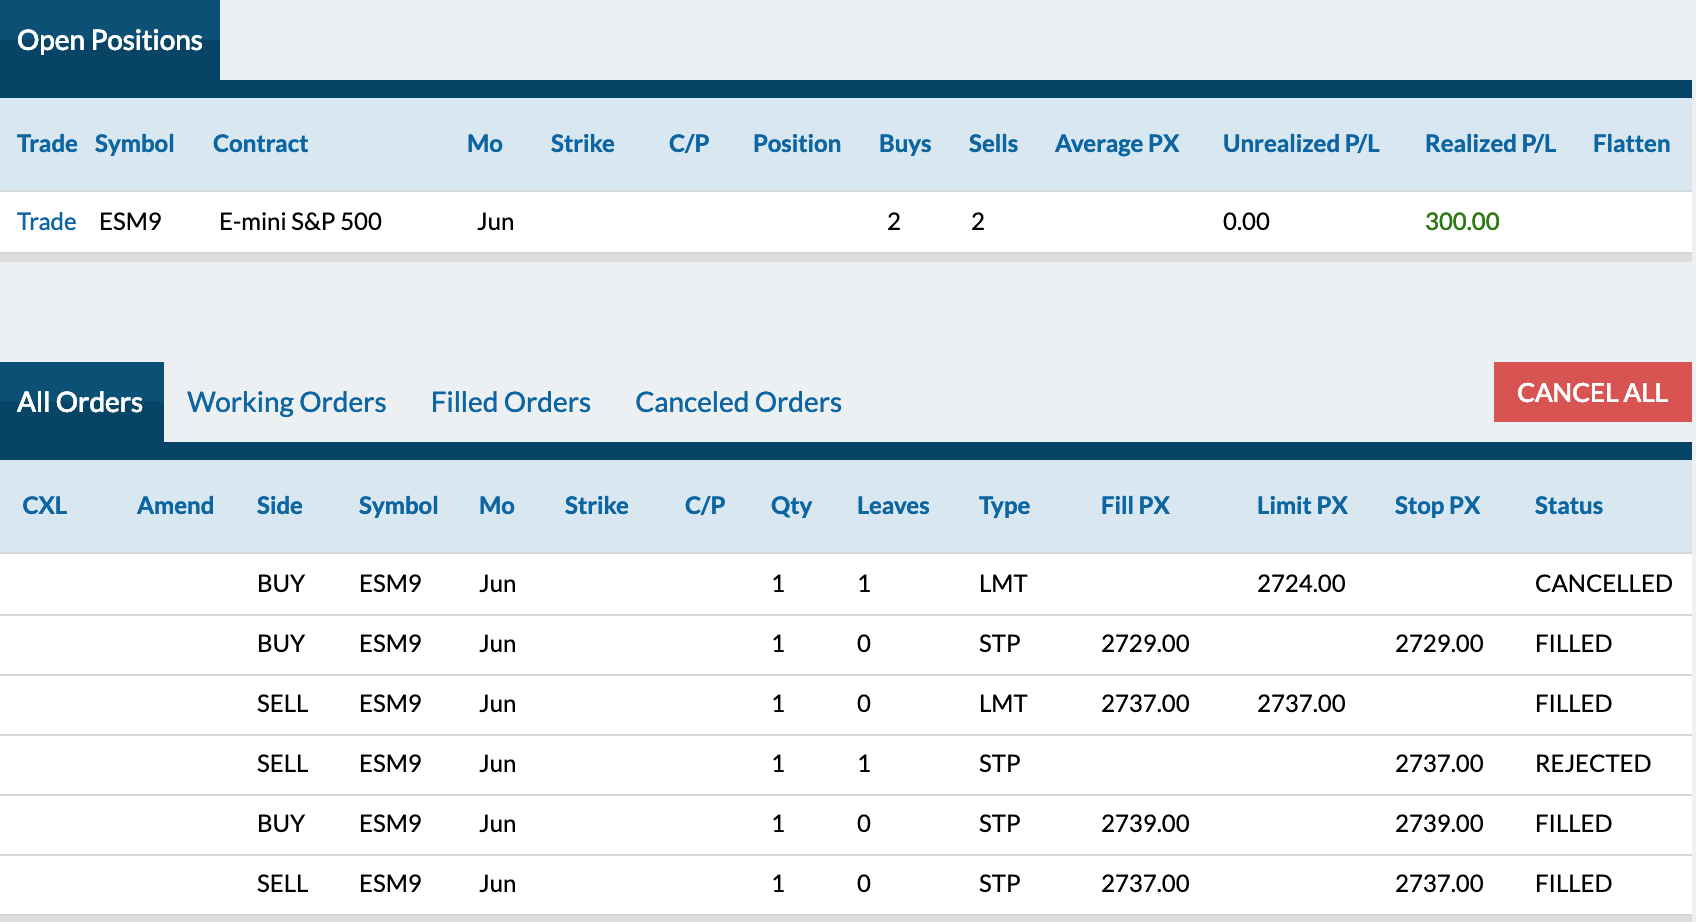Viewport: 1696px width, 922px height.
Task: Click the green 300.00 realized value
Action: click(x=1462, y=221)
